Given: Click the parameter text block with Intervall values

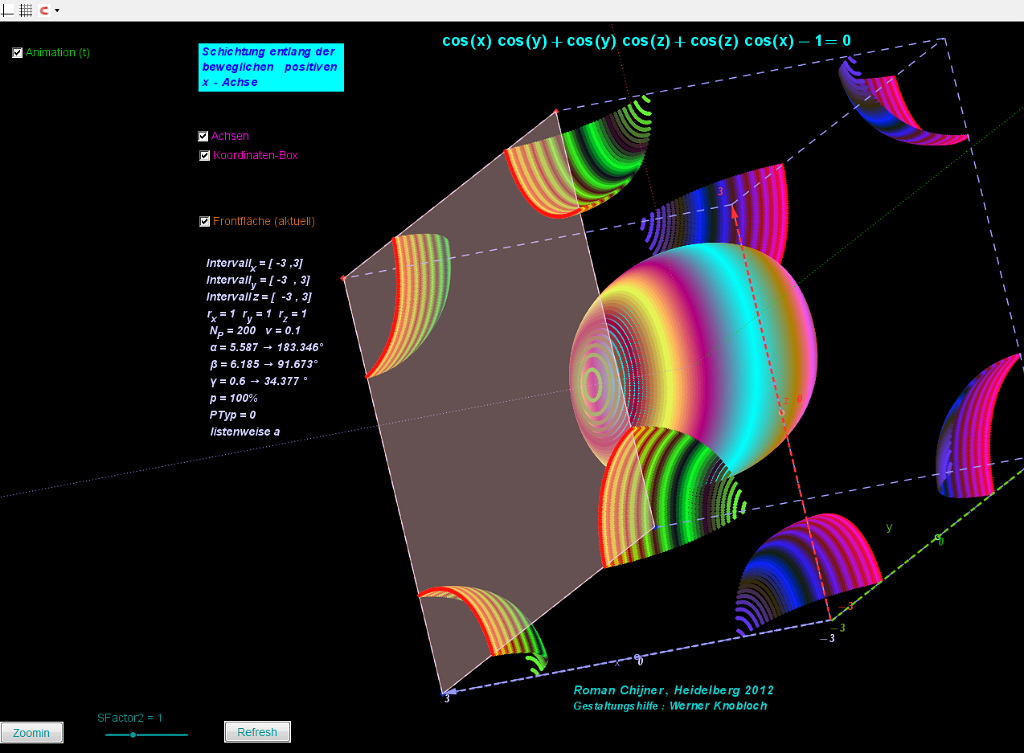Looking at the screenshot, I should (262, 347).
